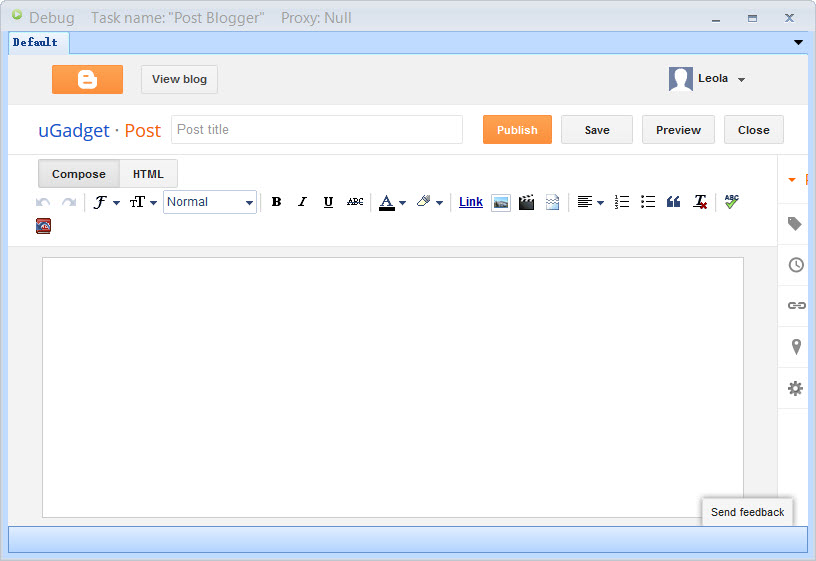816x561 pixels.
Task: Open the Leola account menu
Action: [708, 79]
